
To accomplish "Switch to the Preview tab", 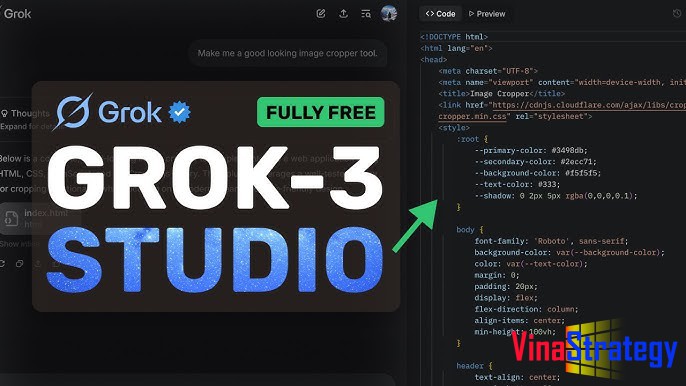I will click(487, 14).
